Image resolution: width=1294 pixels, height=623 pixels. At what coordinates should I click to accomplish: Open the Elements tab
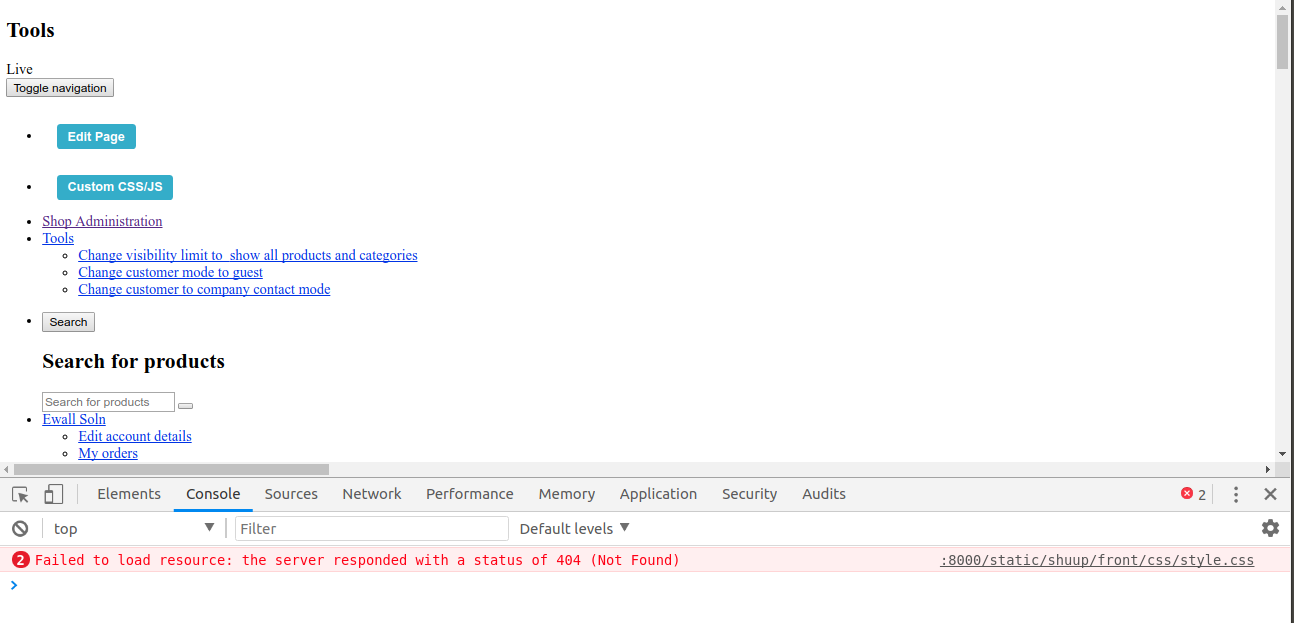pyautogui.click(x=129, y=494)
